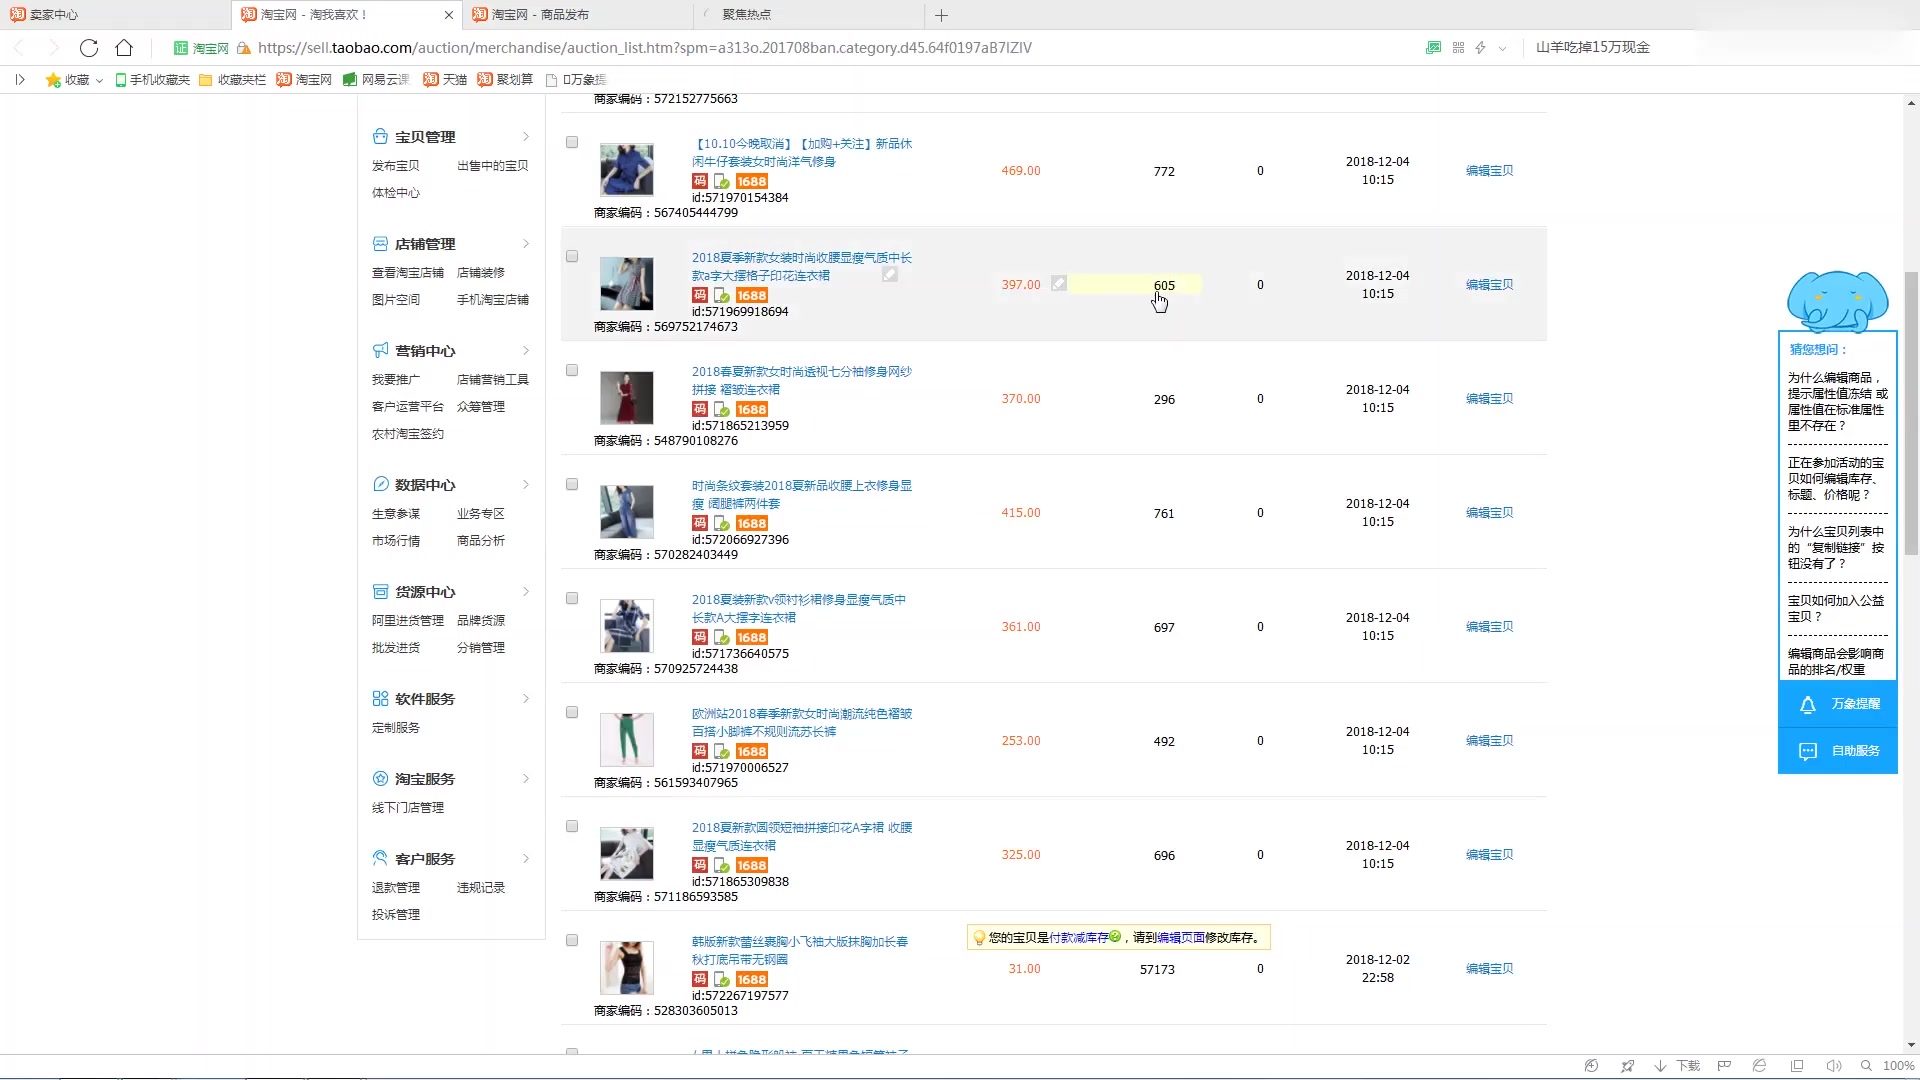
Task: Reload the page with the refresh icon
Action: pyautogui.click(x=89, y=47)
